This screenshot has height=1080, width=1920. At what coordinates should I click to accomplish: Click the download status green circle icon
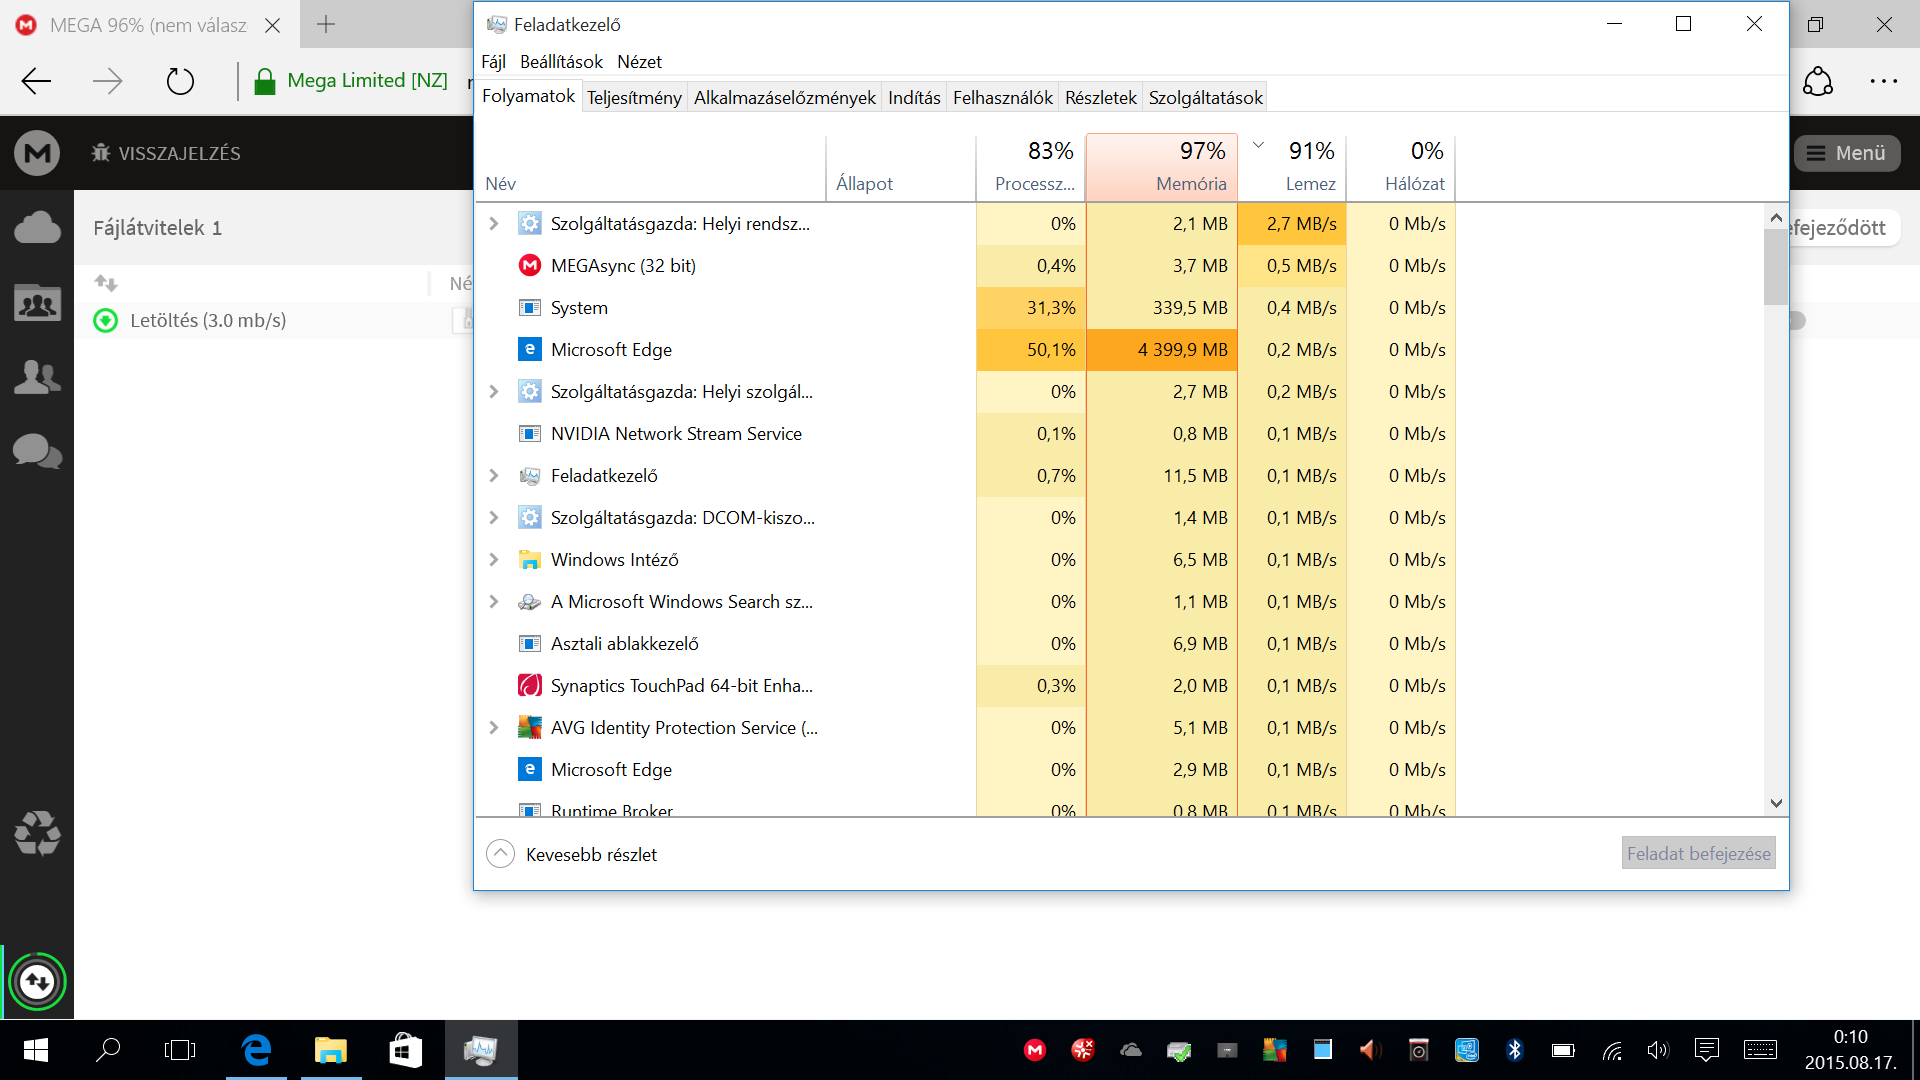105,321
